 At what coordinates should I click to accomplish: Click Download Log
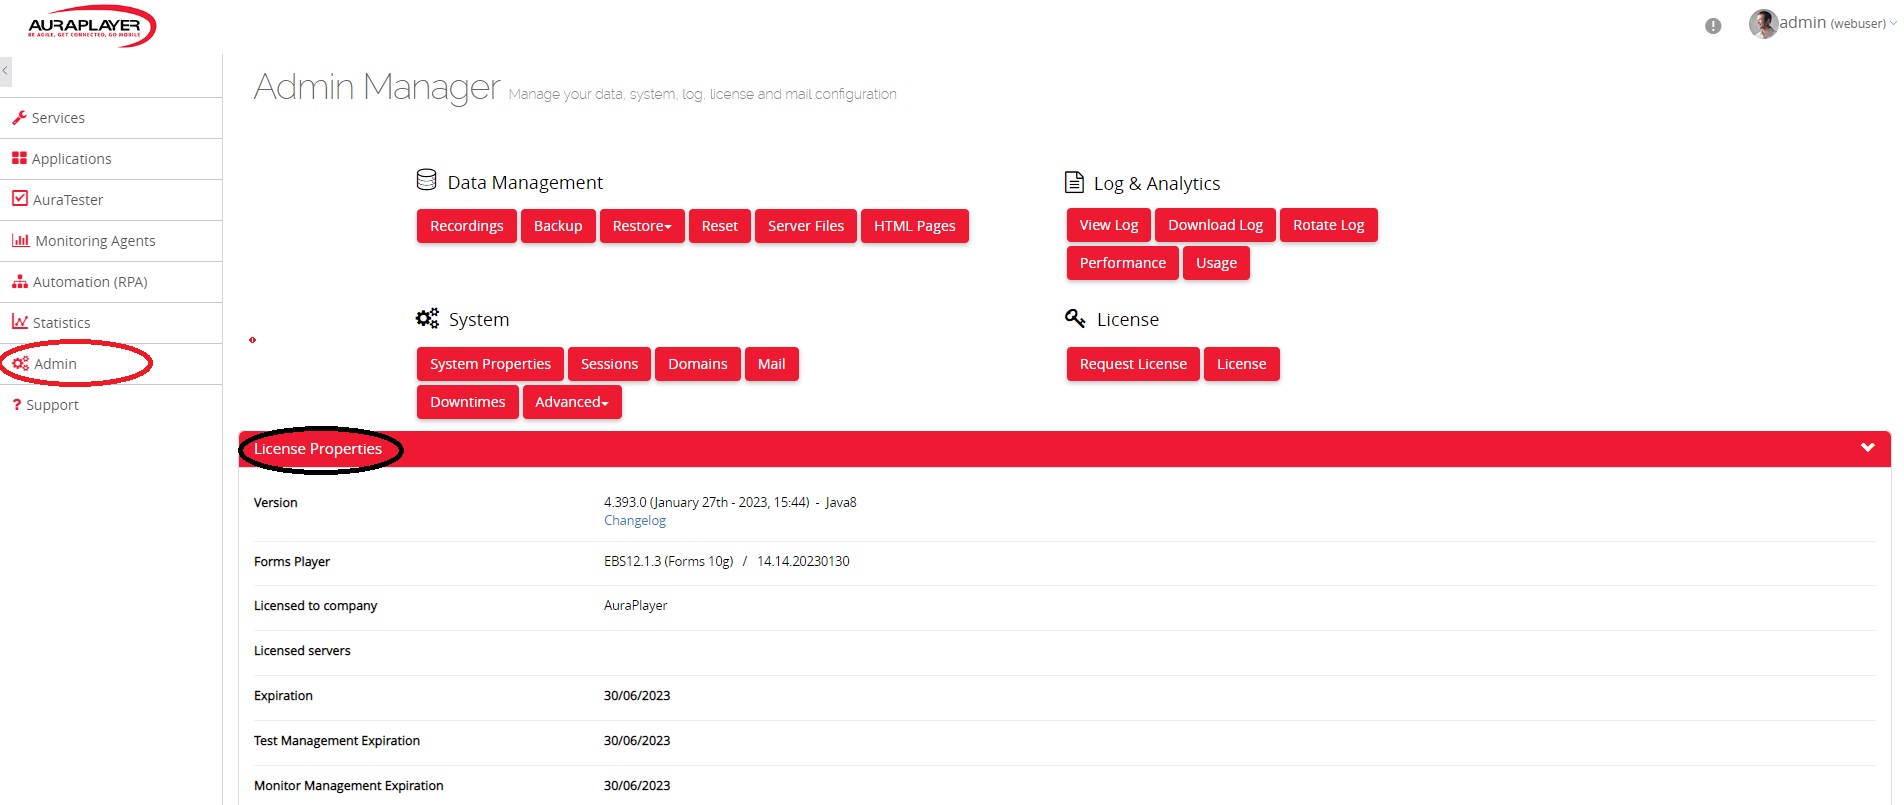click(1215, 225)
